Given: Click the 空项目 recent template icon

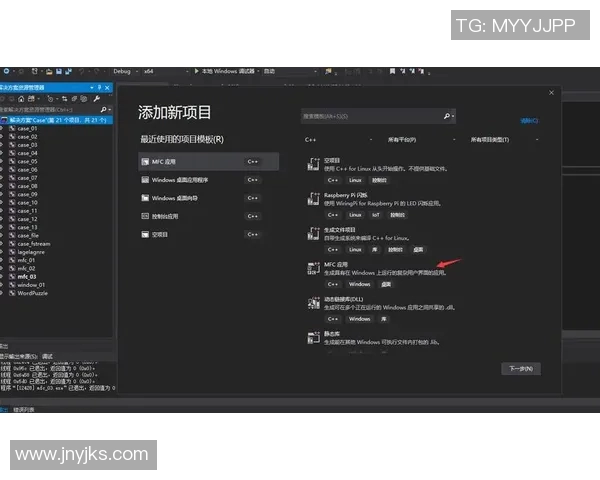Looking at the screenshot, I should point(145,234).
